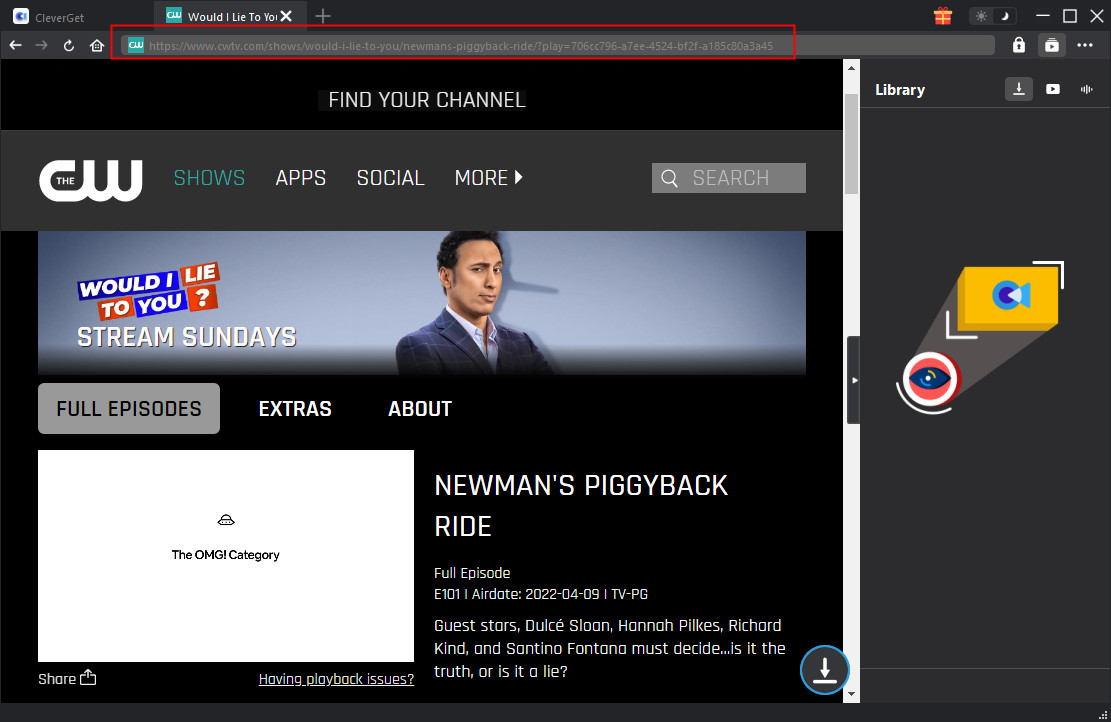The height and width of the screenshot is (722, 1111).
Task: Reload the page with refresh icon
Action: [x=69, y=45]
